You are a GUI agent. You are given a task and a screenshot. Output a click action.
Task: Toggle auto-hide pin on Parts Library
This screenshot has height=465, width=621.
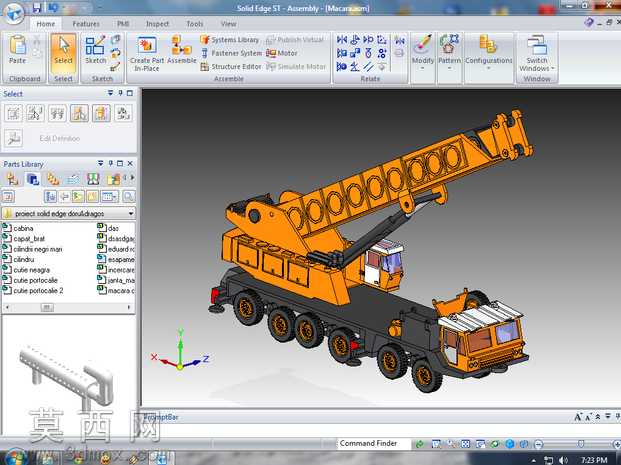point(110,163)
